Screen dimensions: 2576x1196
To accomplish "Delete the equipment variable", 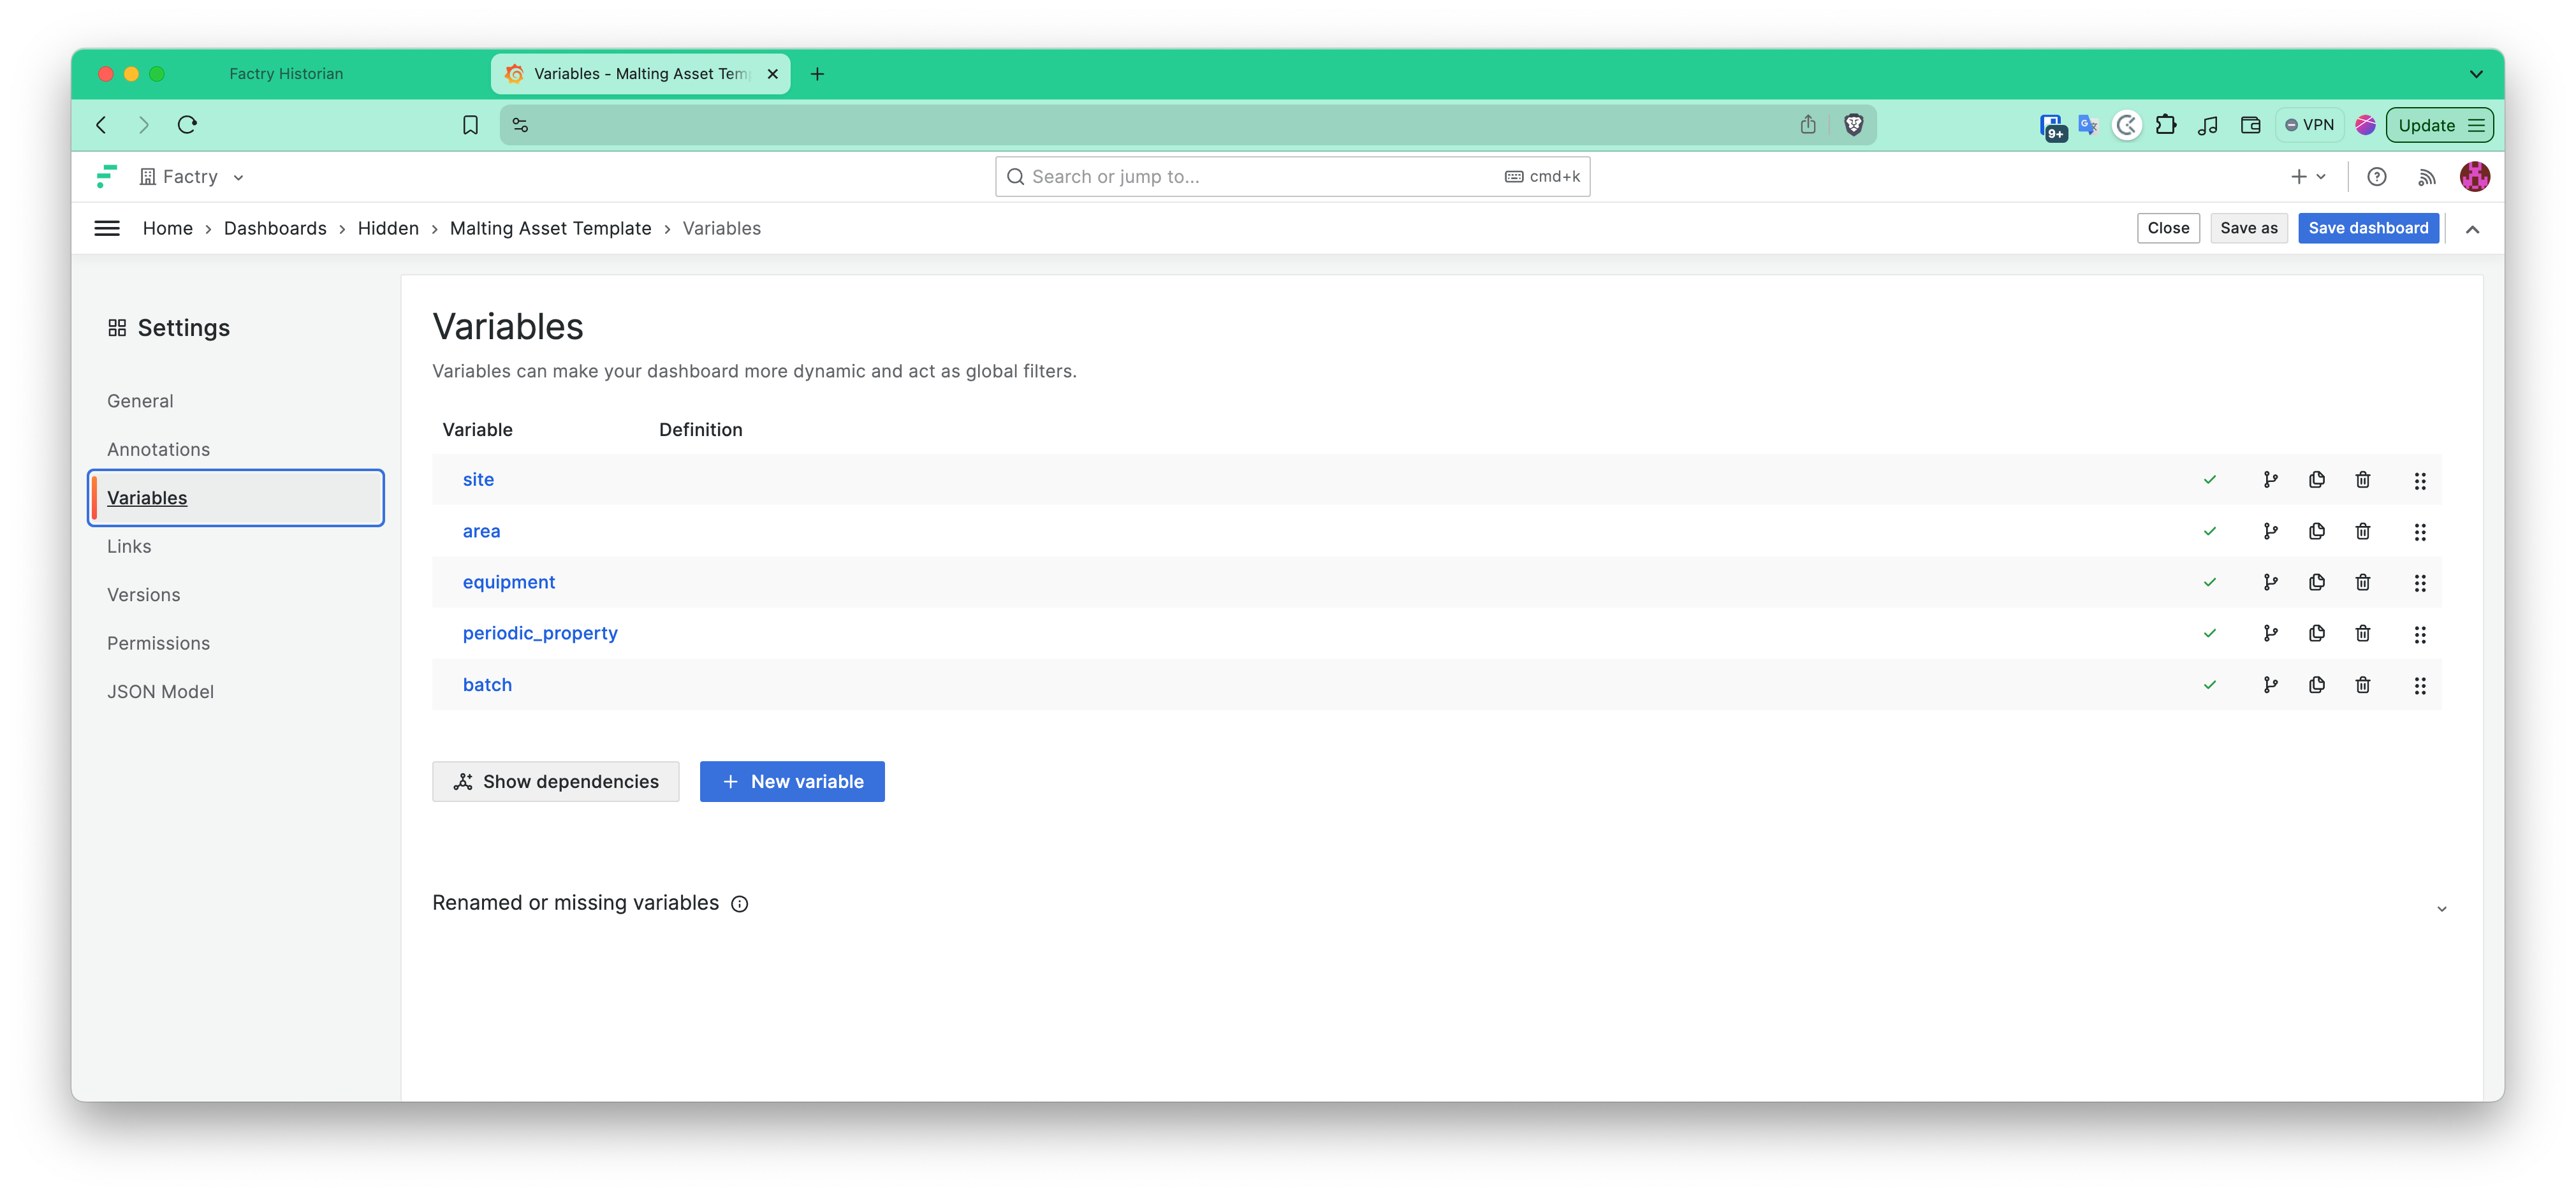I will coord(2362,582).
